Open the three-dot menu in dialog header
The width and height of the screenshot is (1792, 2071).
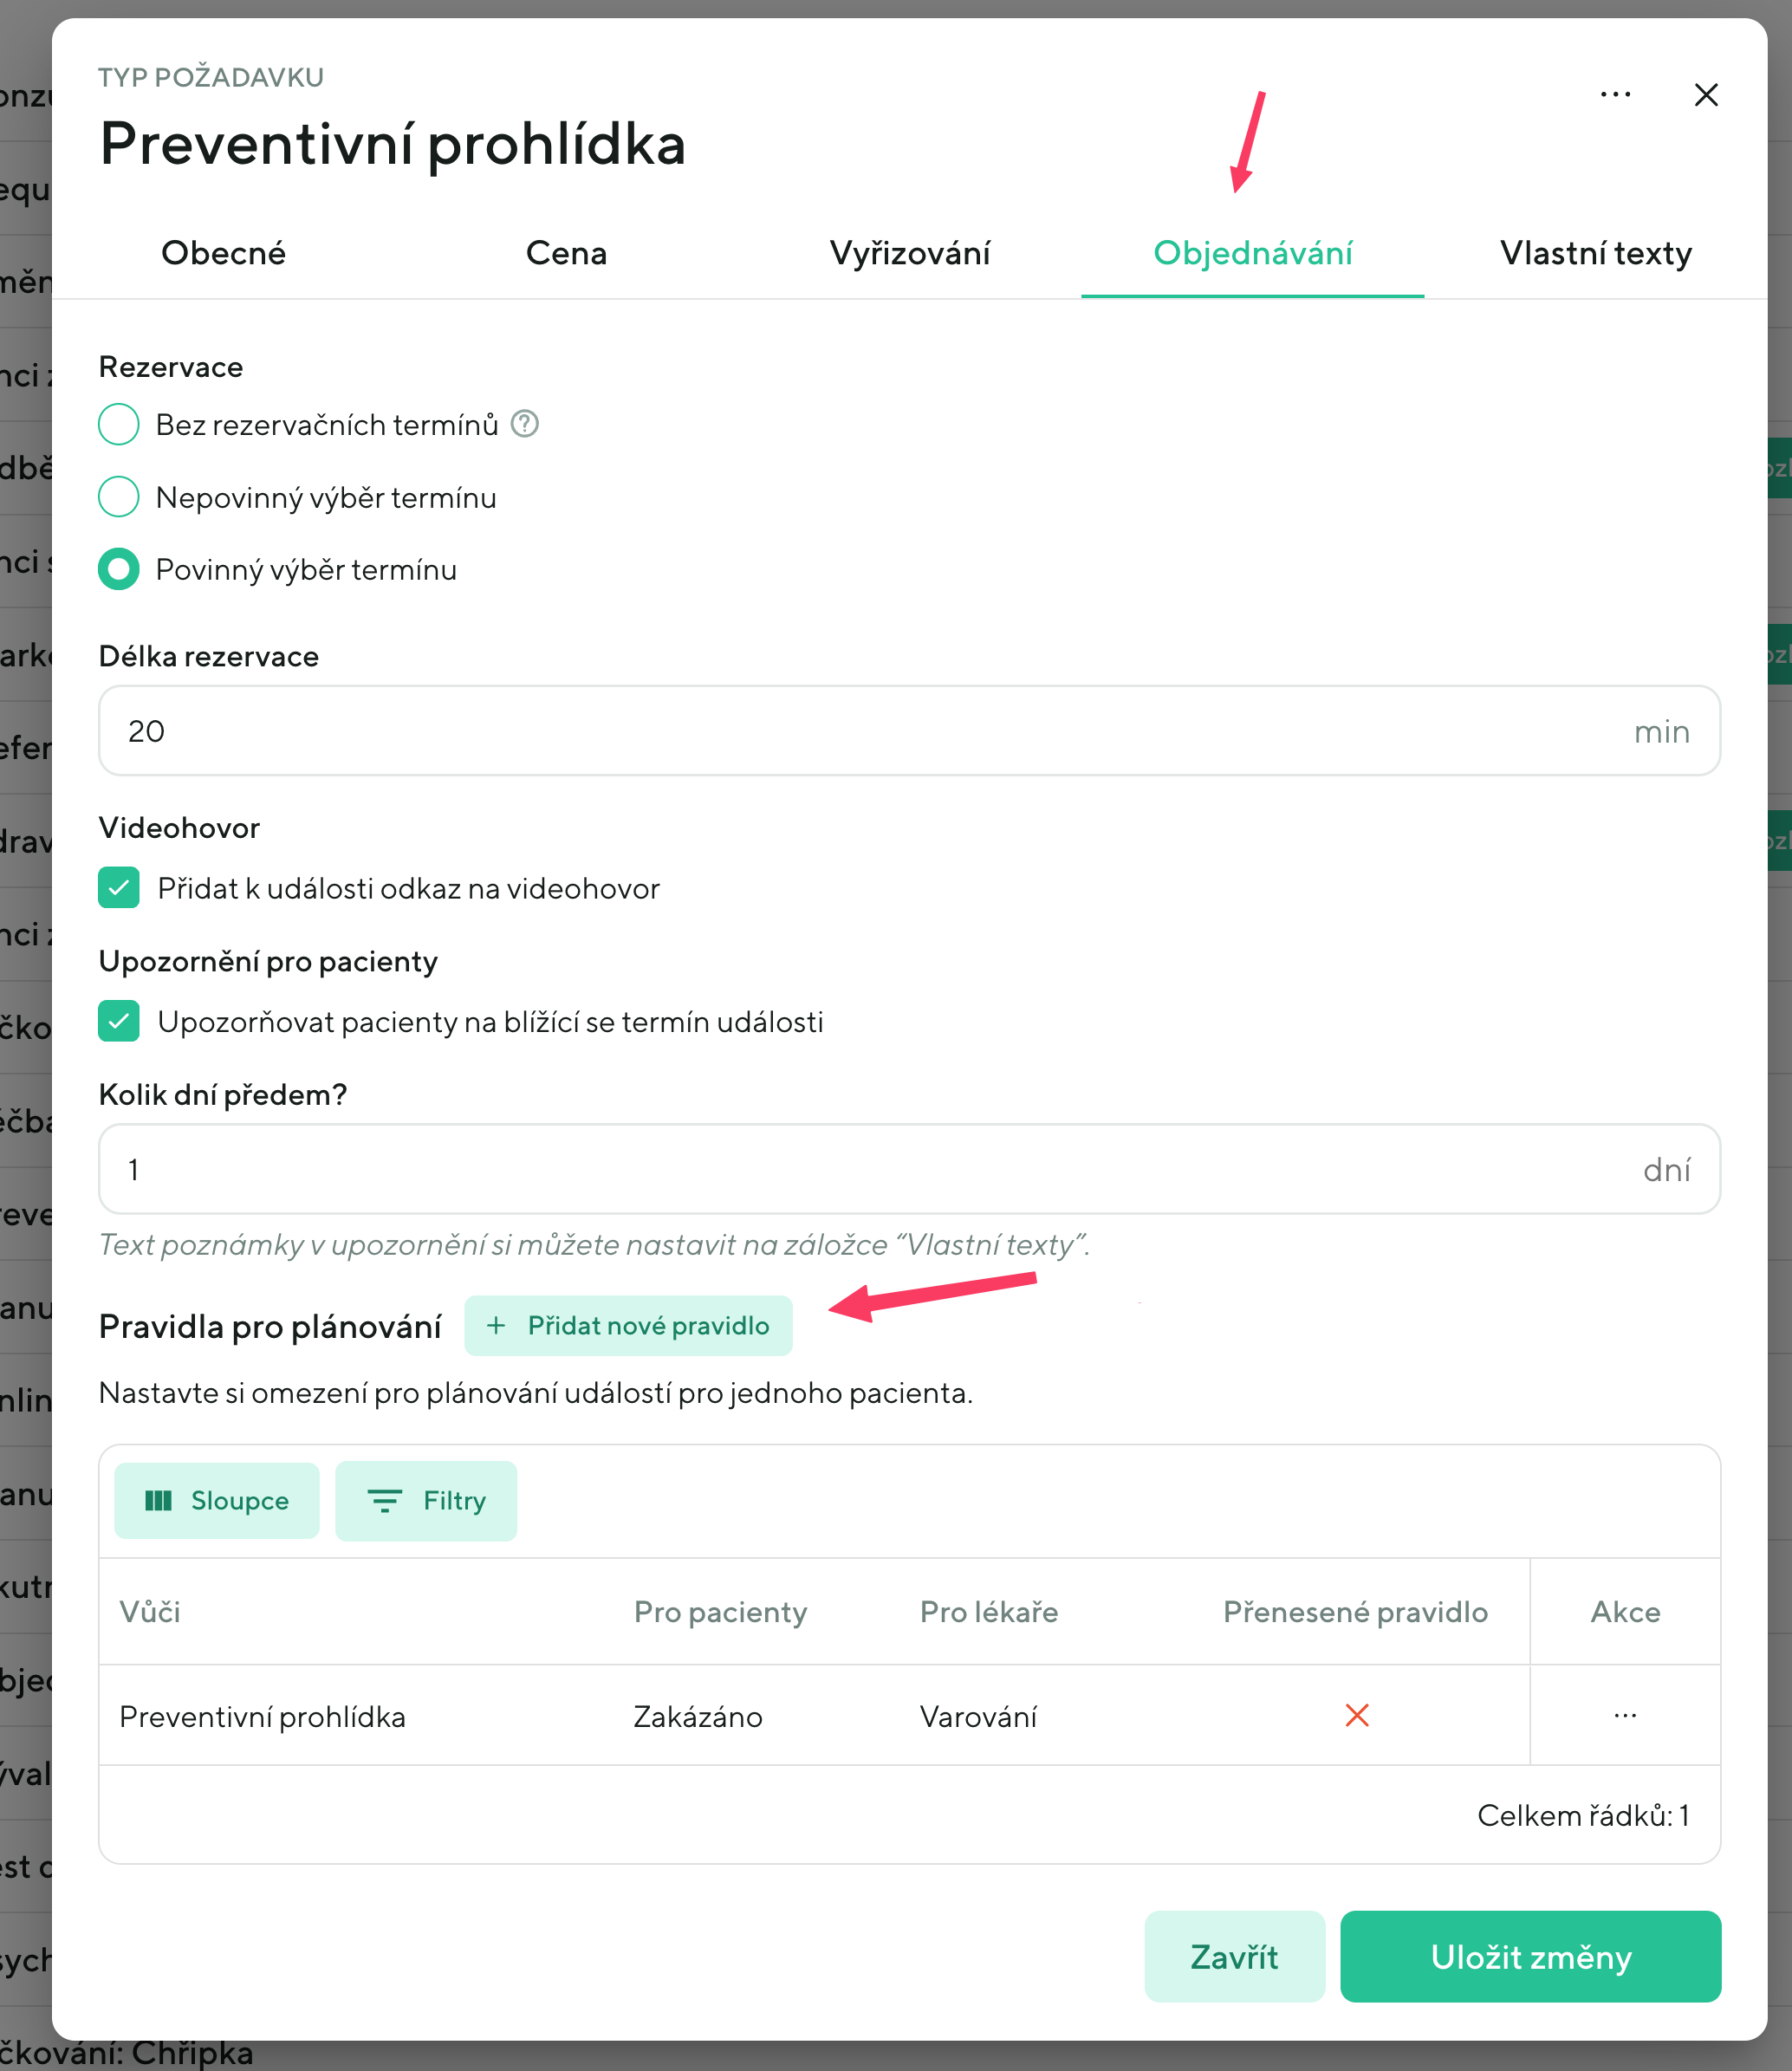[x=1615, y=95]
